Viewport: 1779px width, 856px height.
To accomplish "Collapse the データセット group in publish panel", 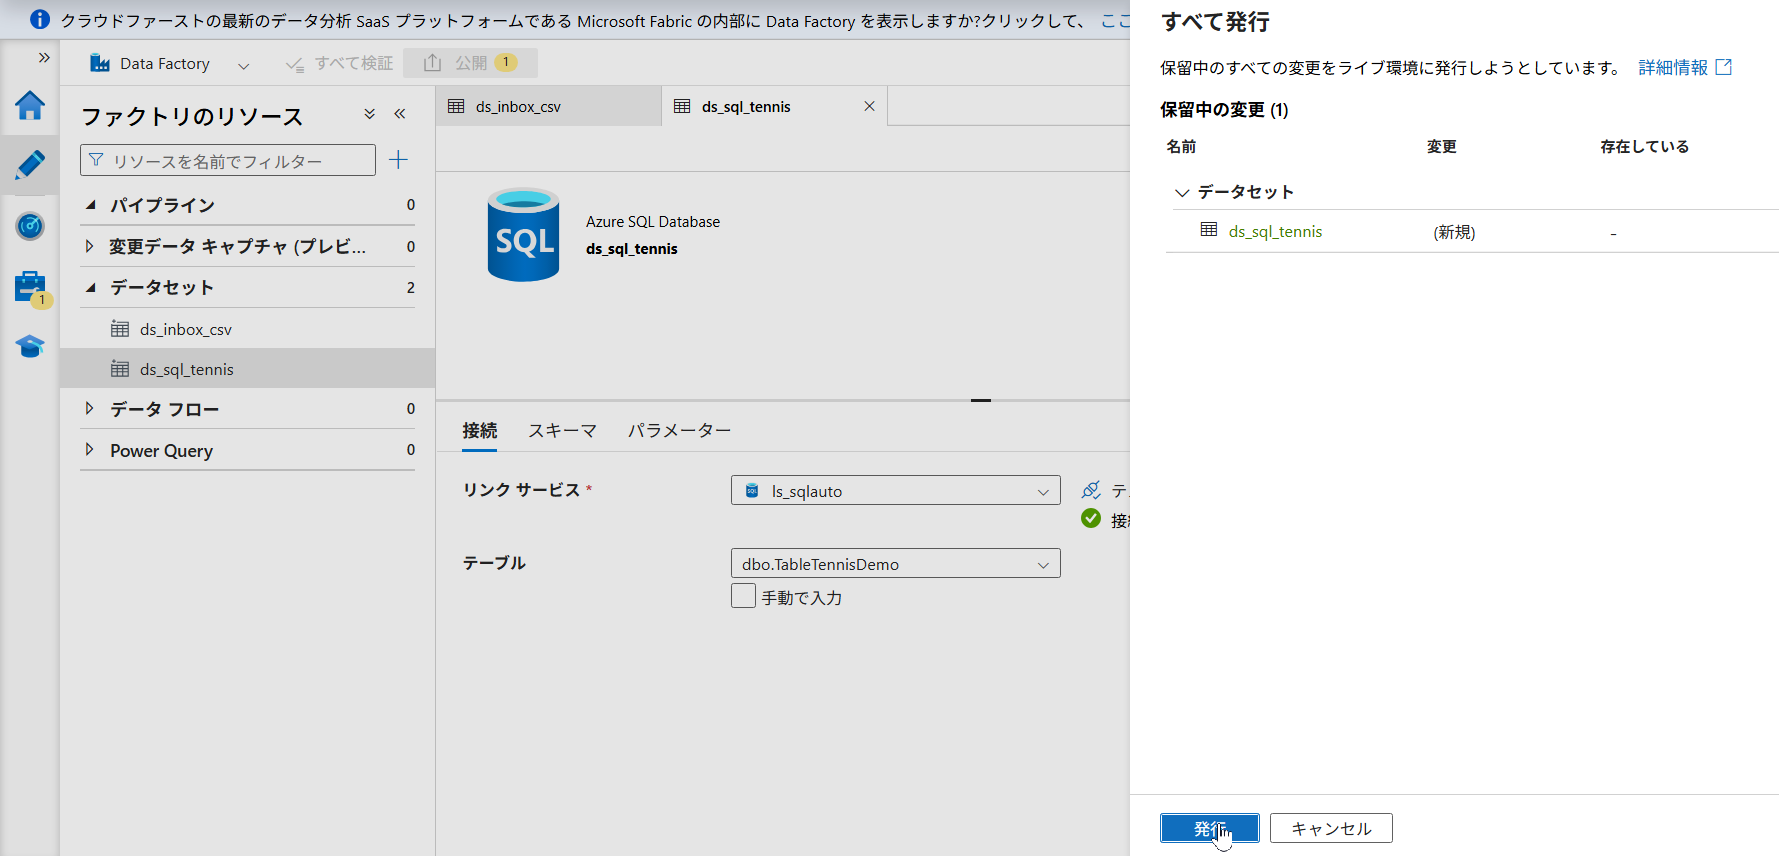I will (x=1182, y=192).
